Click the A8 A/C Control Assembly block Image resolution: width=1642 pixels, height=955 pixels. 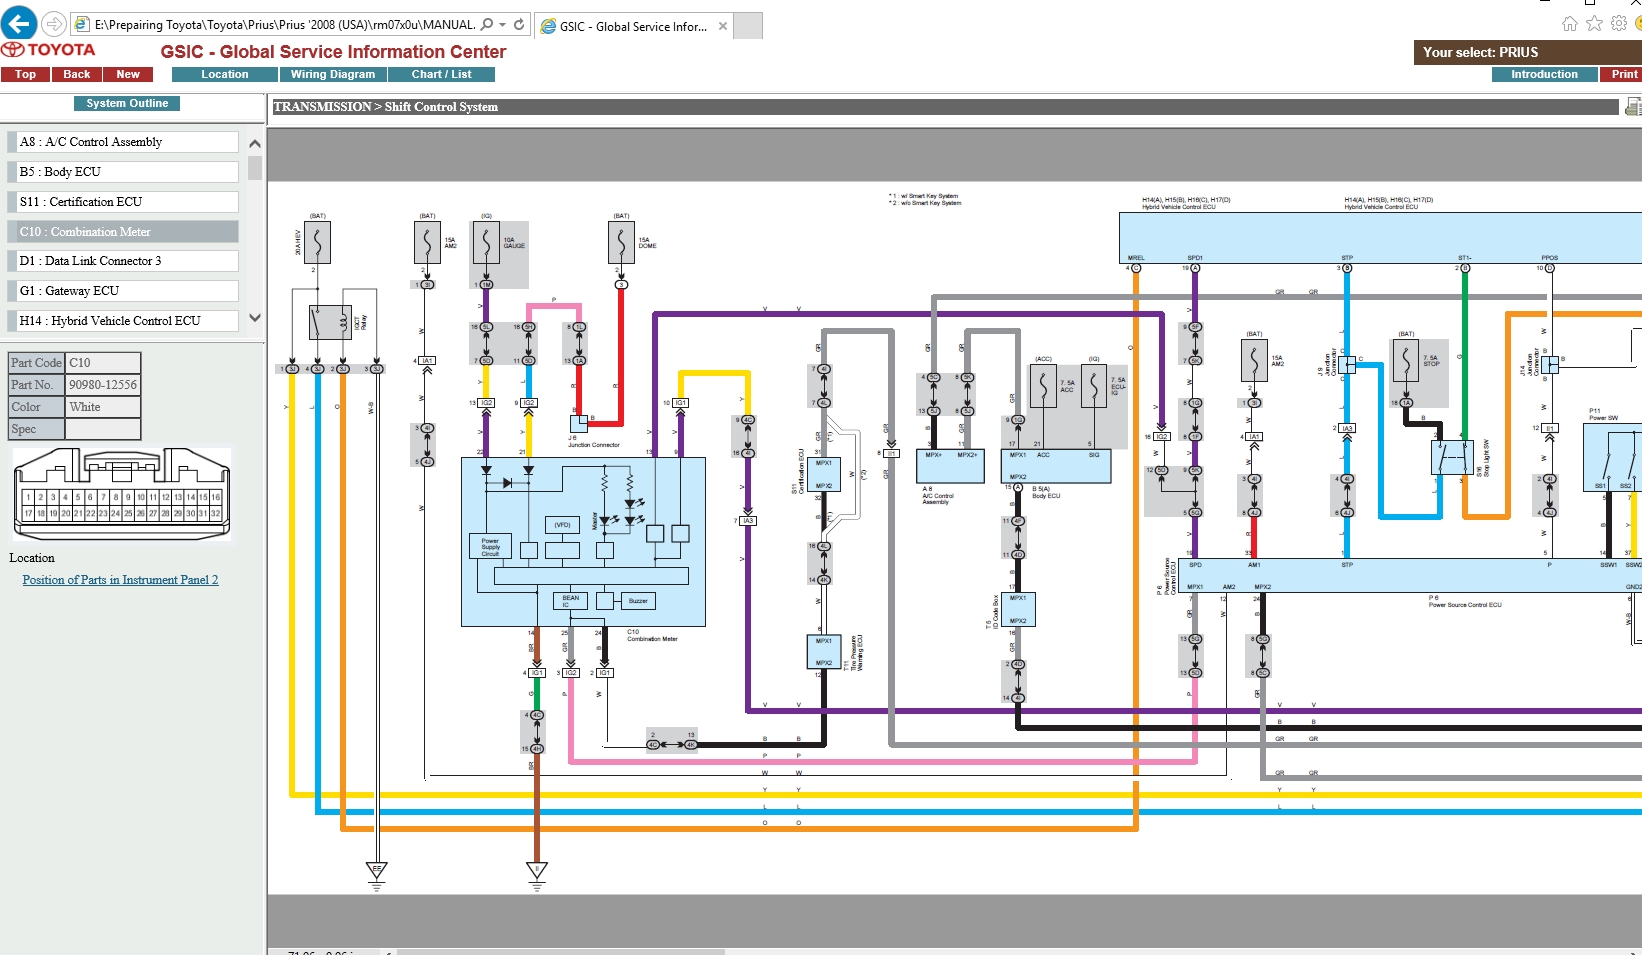950,466
